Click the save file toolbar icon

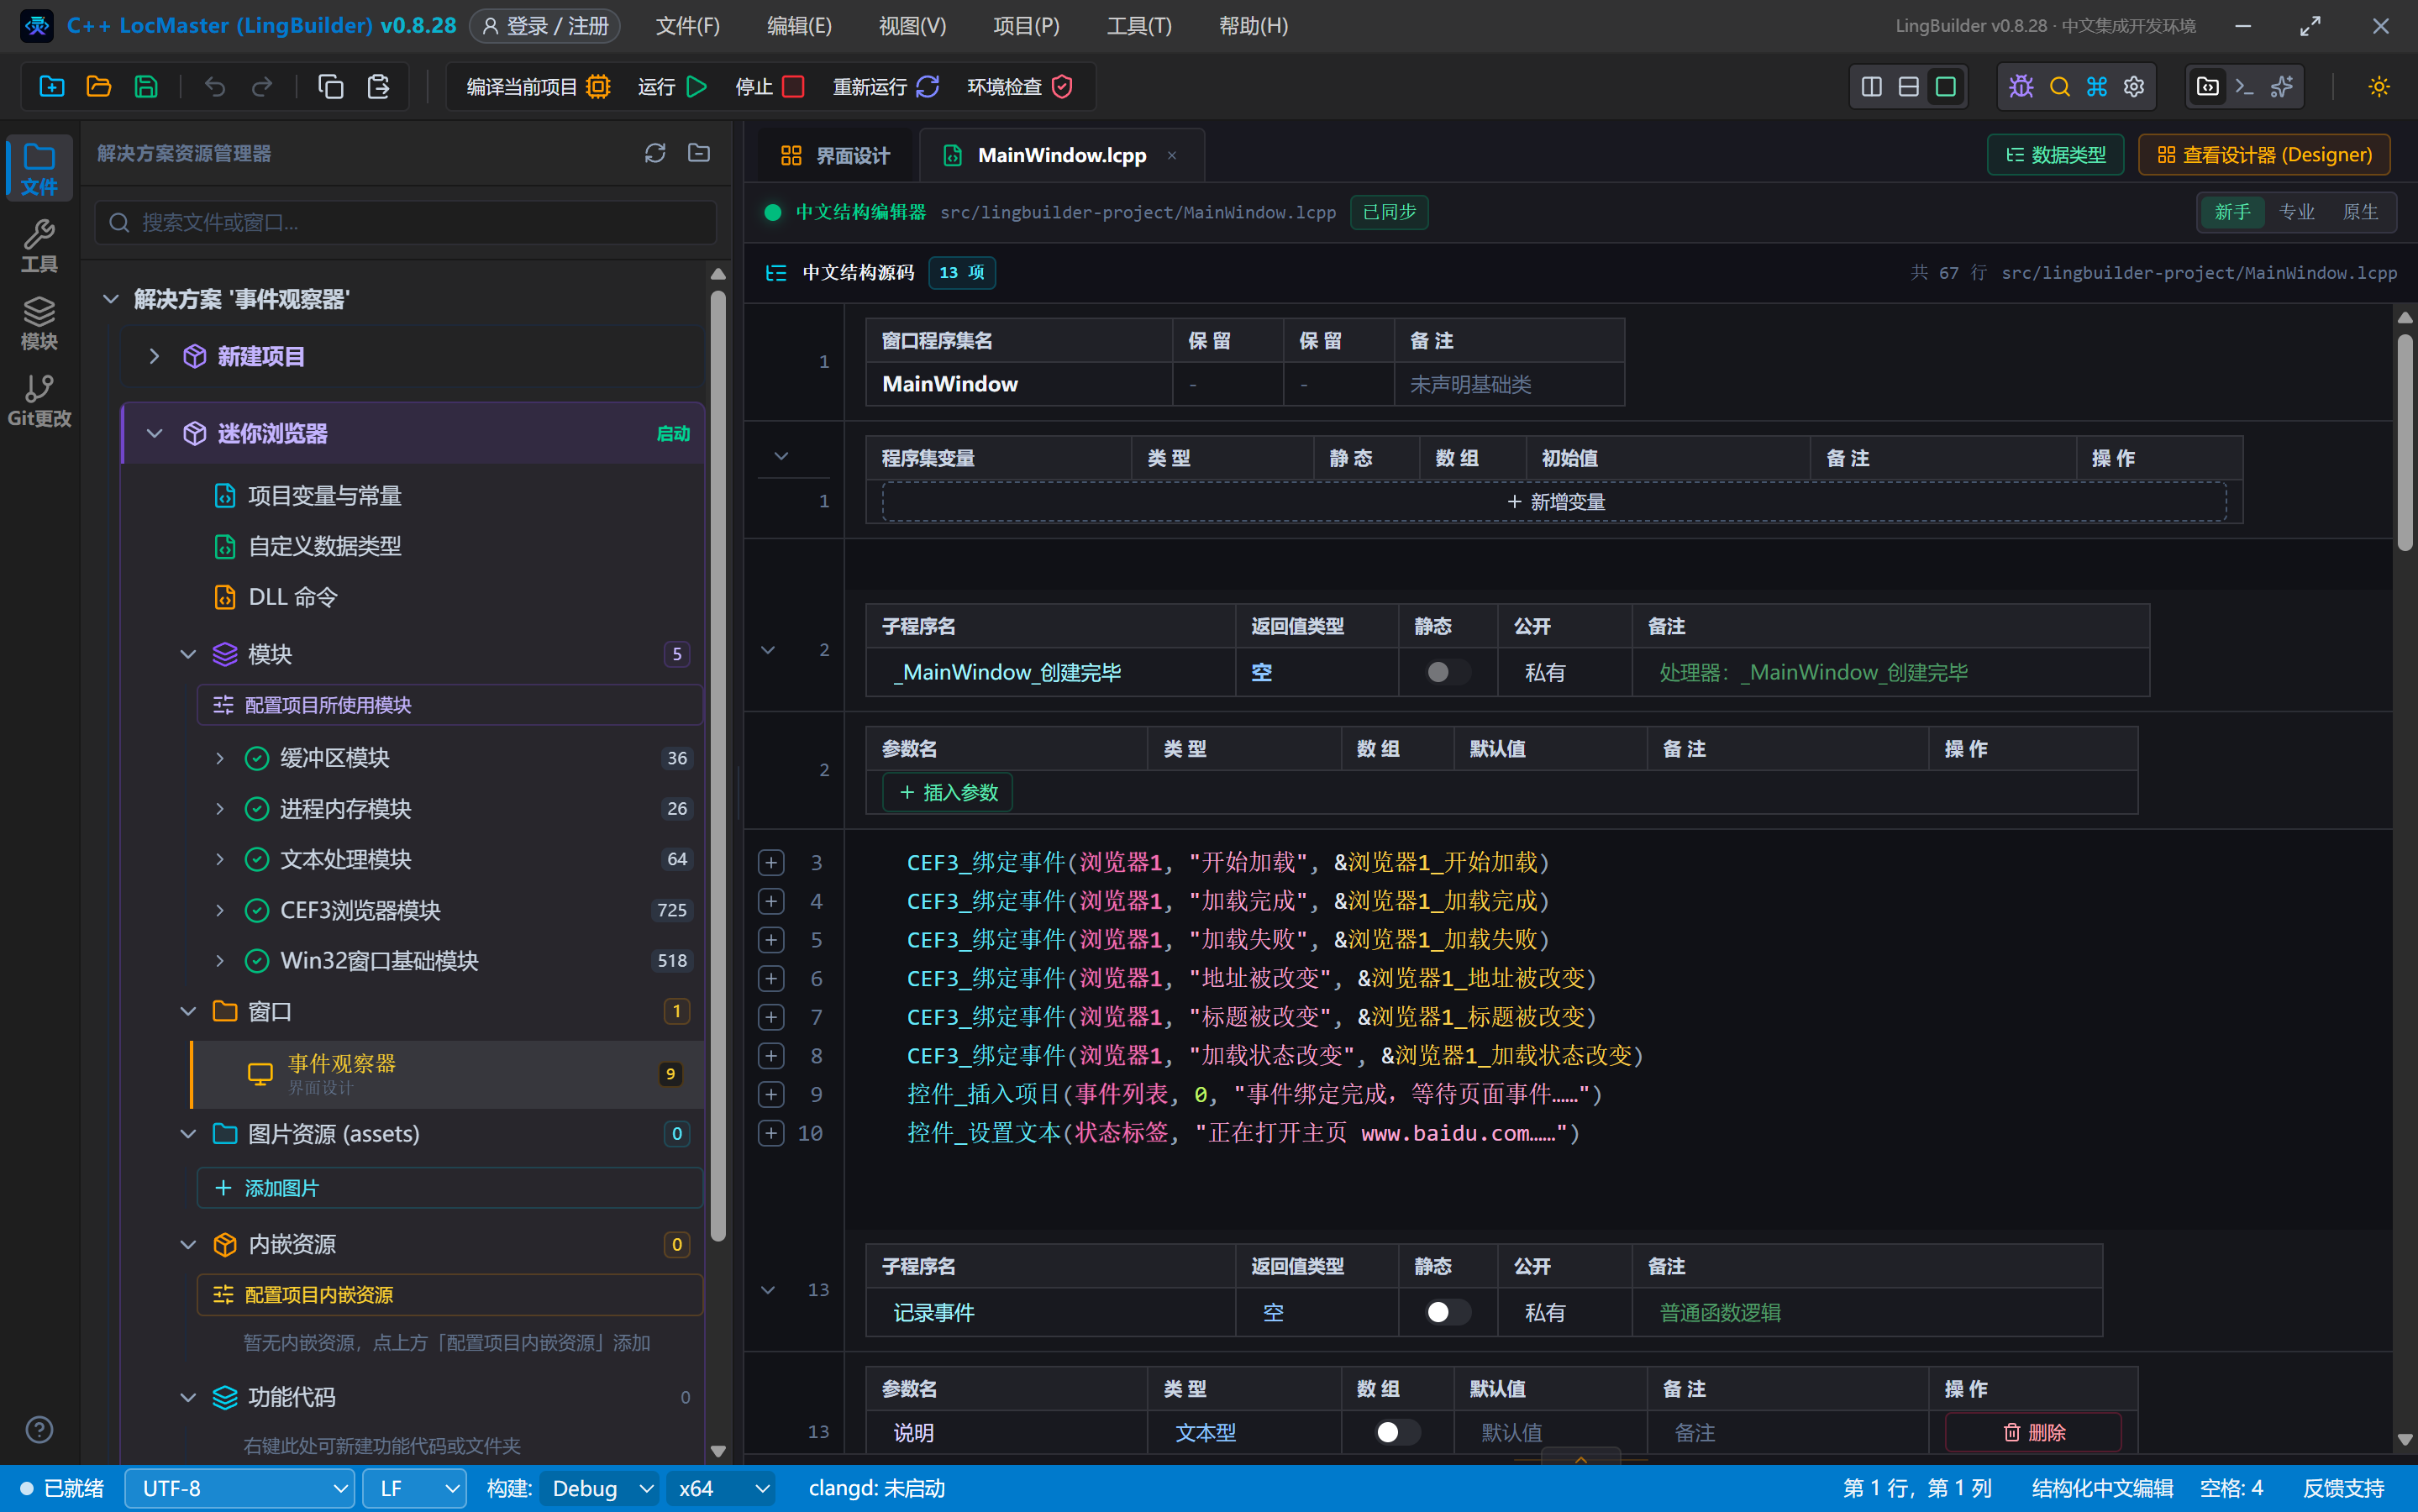coord(146,87)
